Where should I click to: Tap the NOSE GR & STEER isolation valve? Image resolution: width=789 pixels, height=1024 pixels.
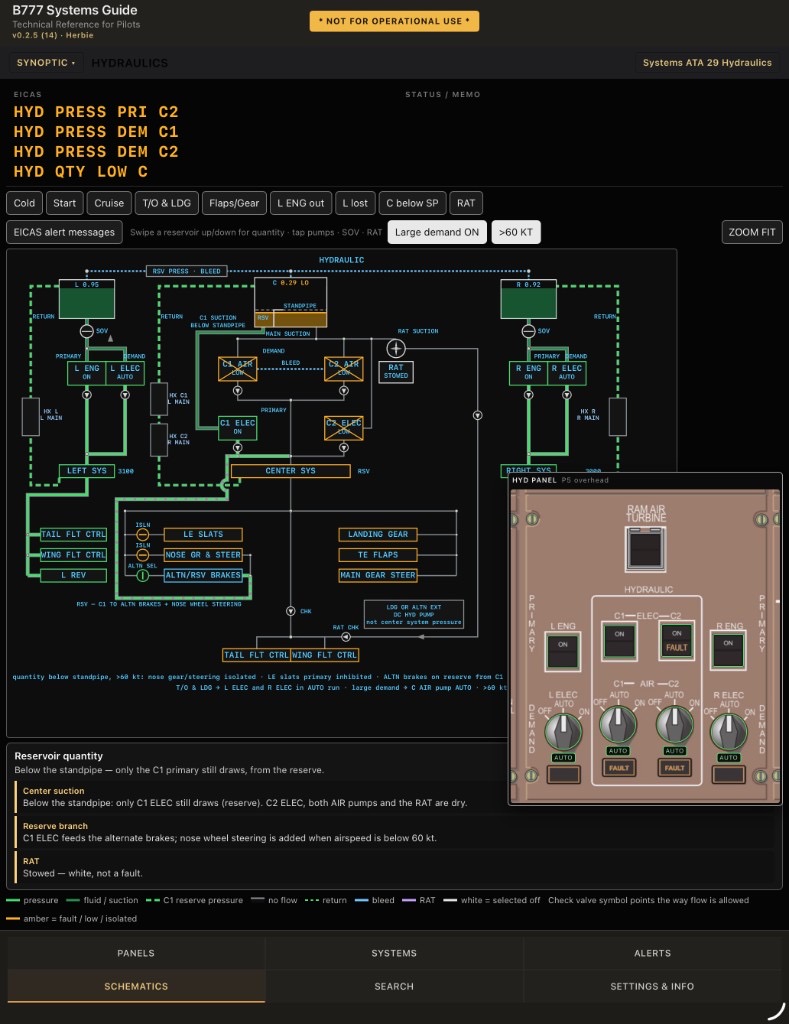(142, 555)
